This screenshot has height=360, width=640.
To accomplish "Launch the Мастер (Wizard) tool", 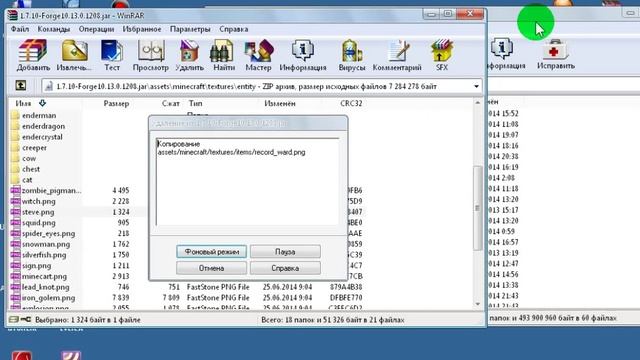I will click(x=258, y=55).
